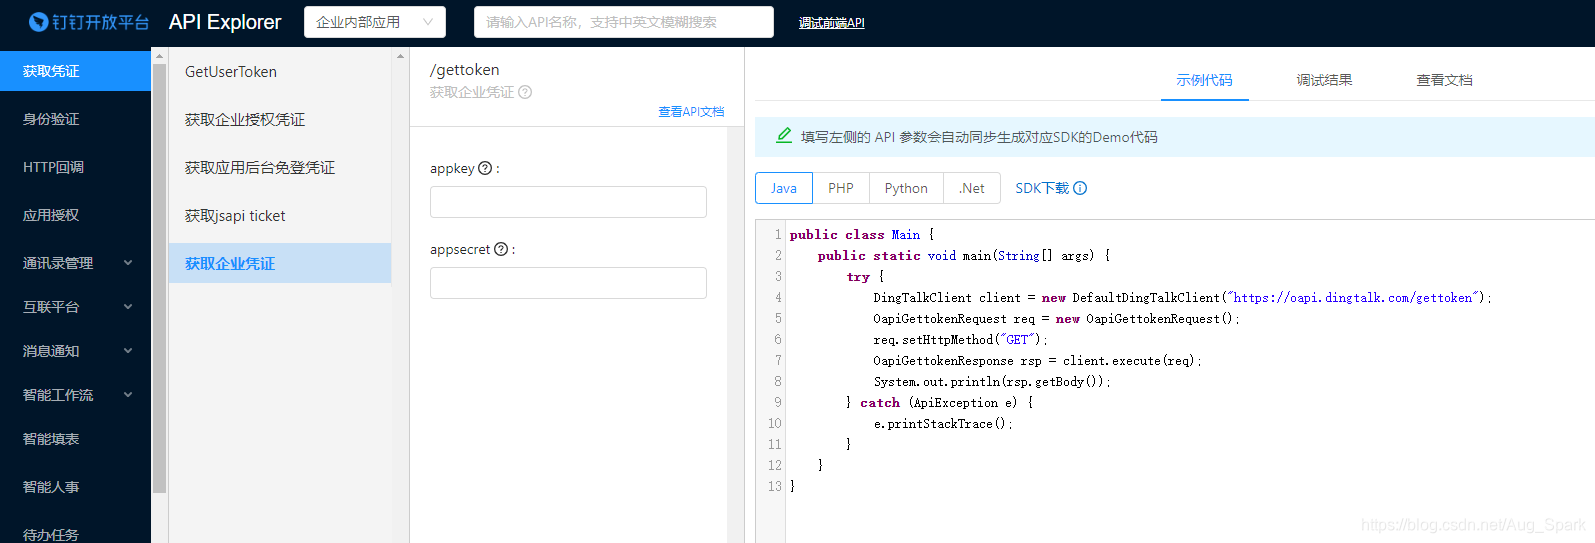
Task: Open the 获取应用后台免登凭证 API entry
Action: (280, 168)
